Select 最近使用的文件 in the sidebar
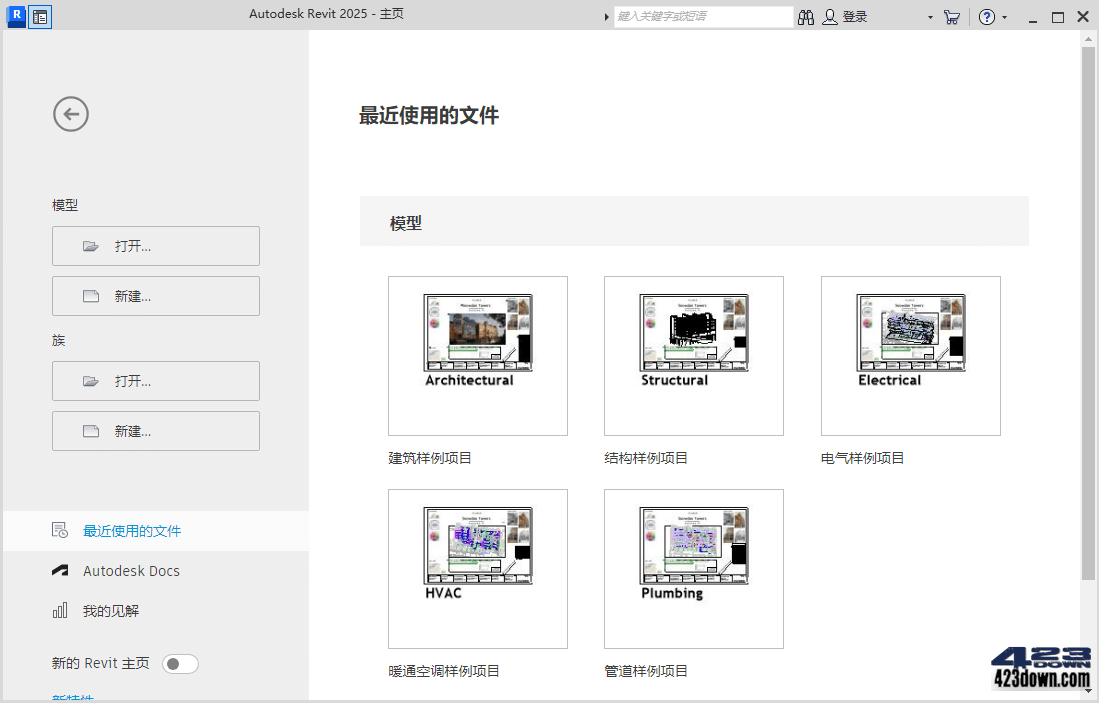Screen dimensions: 1099x703 129,530
